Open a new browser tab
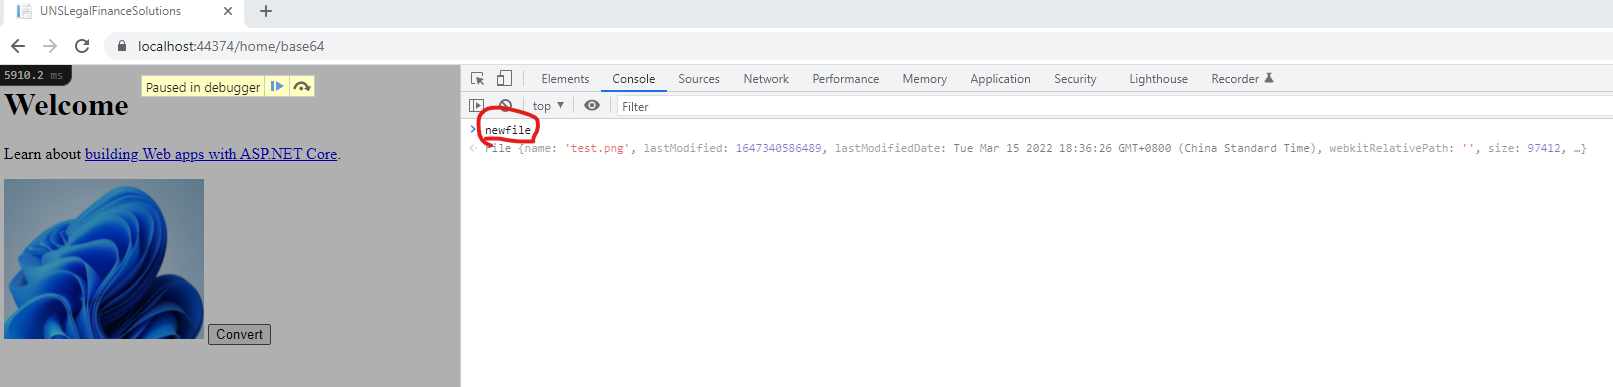The image size is (1613, 387). point(266,11)
